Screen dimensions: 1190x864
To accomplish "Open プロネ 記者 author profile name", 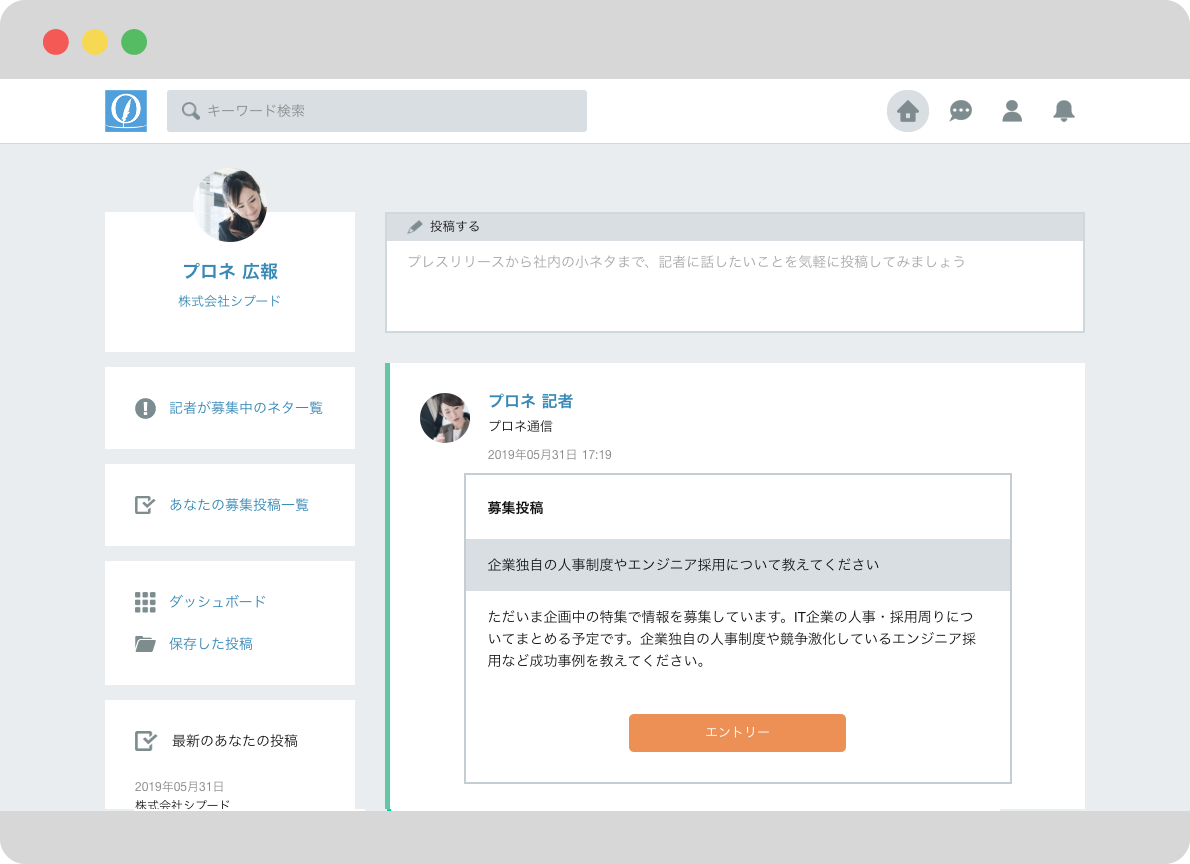I will tap(530, 401).
